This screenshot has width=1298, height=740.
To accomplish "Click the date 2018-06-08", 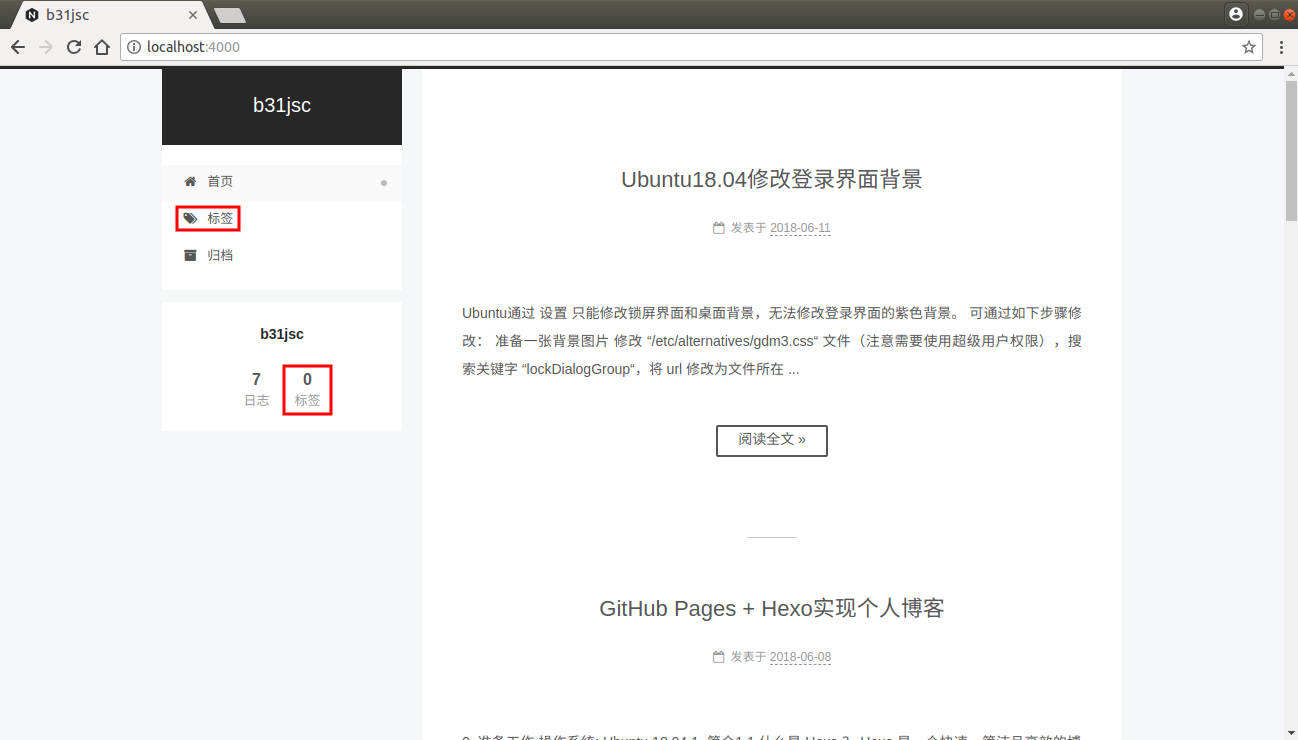I will point(800,657).
